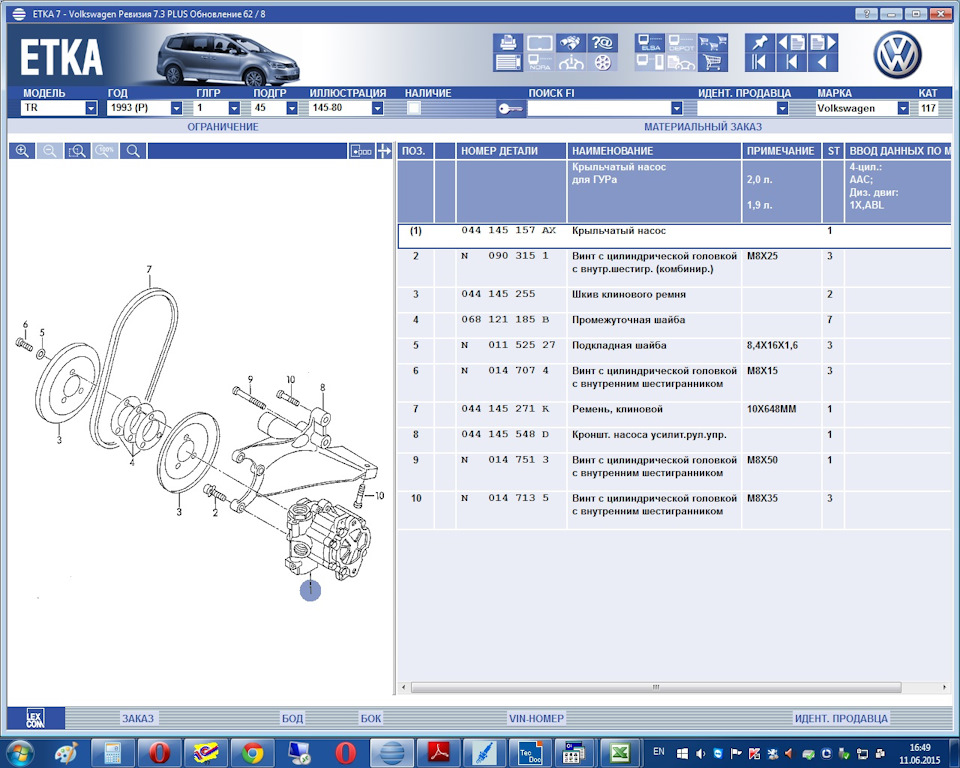This screenshot has width=960, height=768.
Task: Click the wheel rim icon
Action: point(602,62)
